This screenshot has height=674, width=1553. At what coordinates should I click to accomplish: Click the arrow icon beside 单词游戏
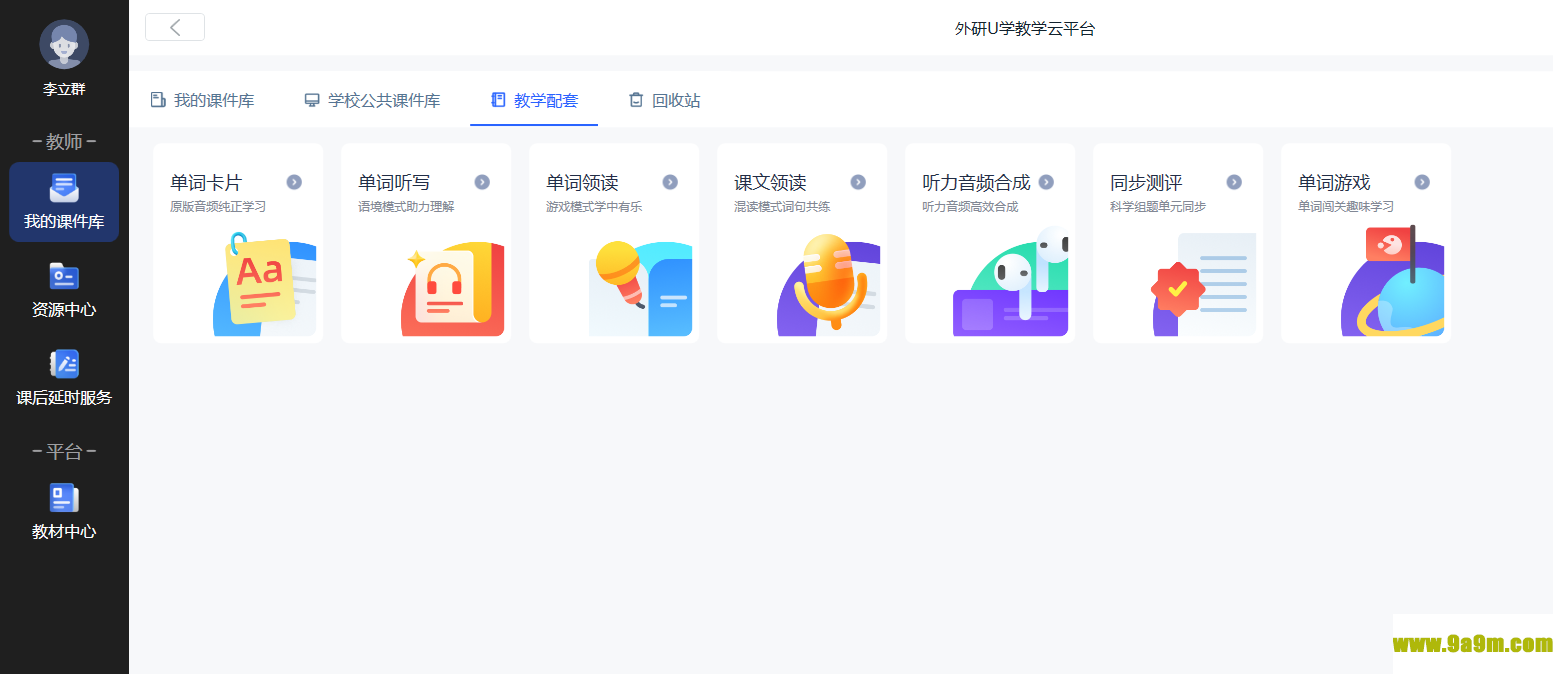pyautogui.click(x=1422, y=182)
